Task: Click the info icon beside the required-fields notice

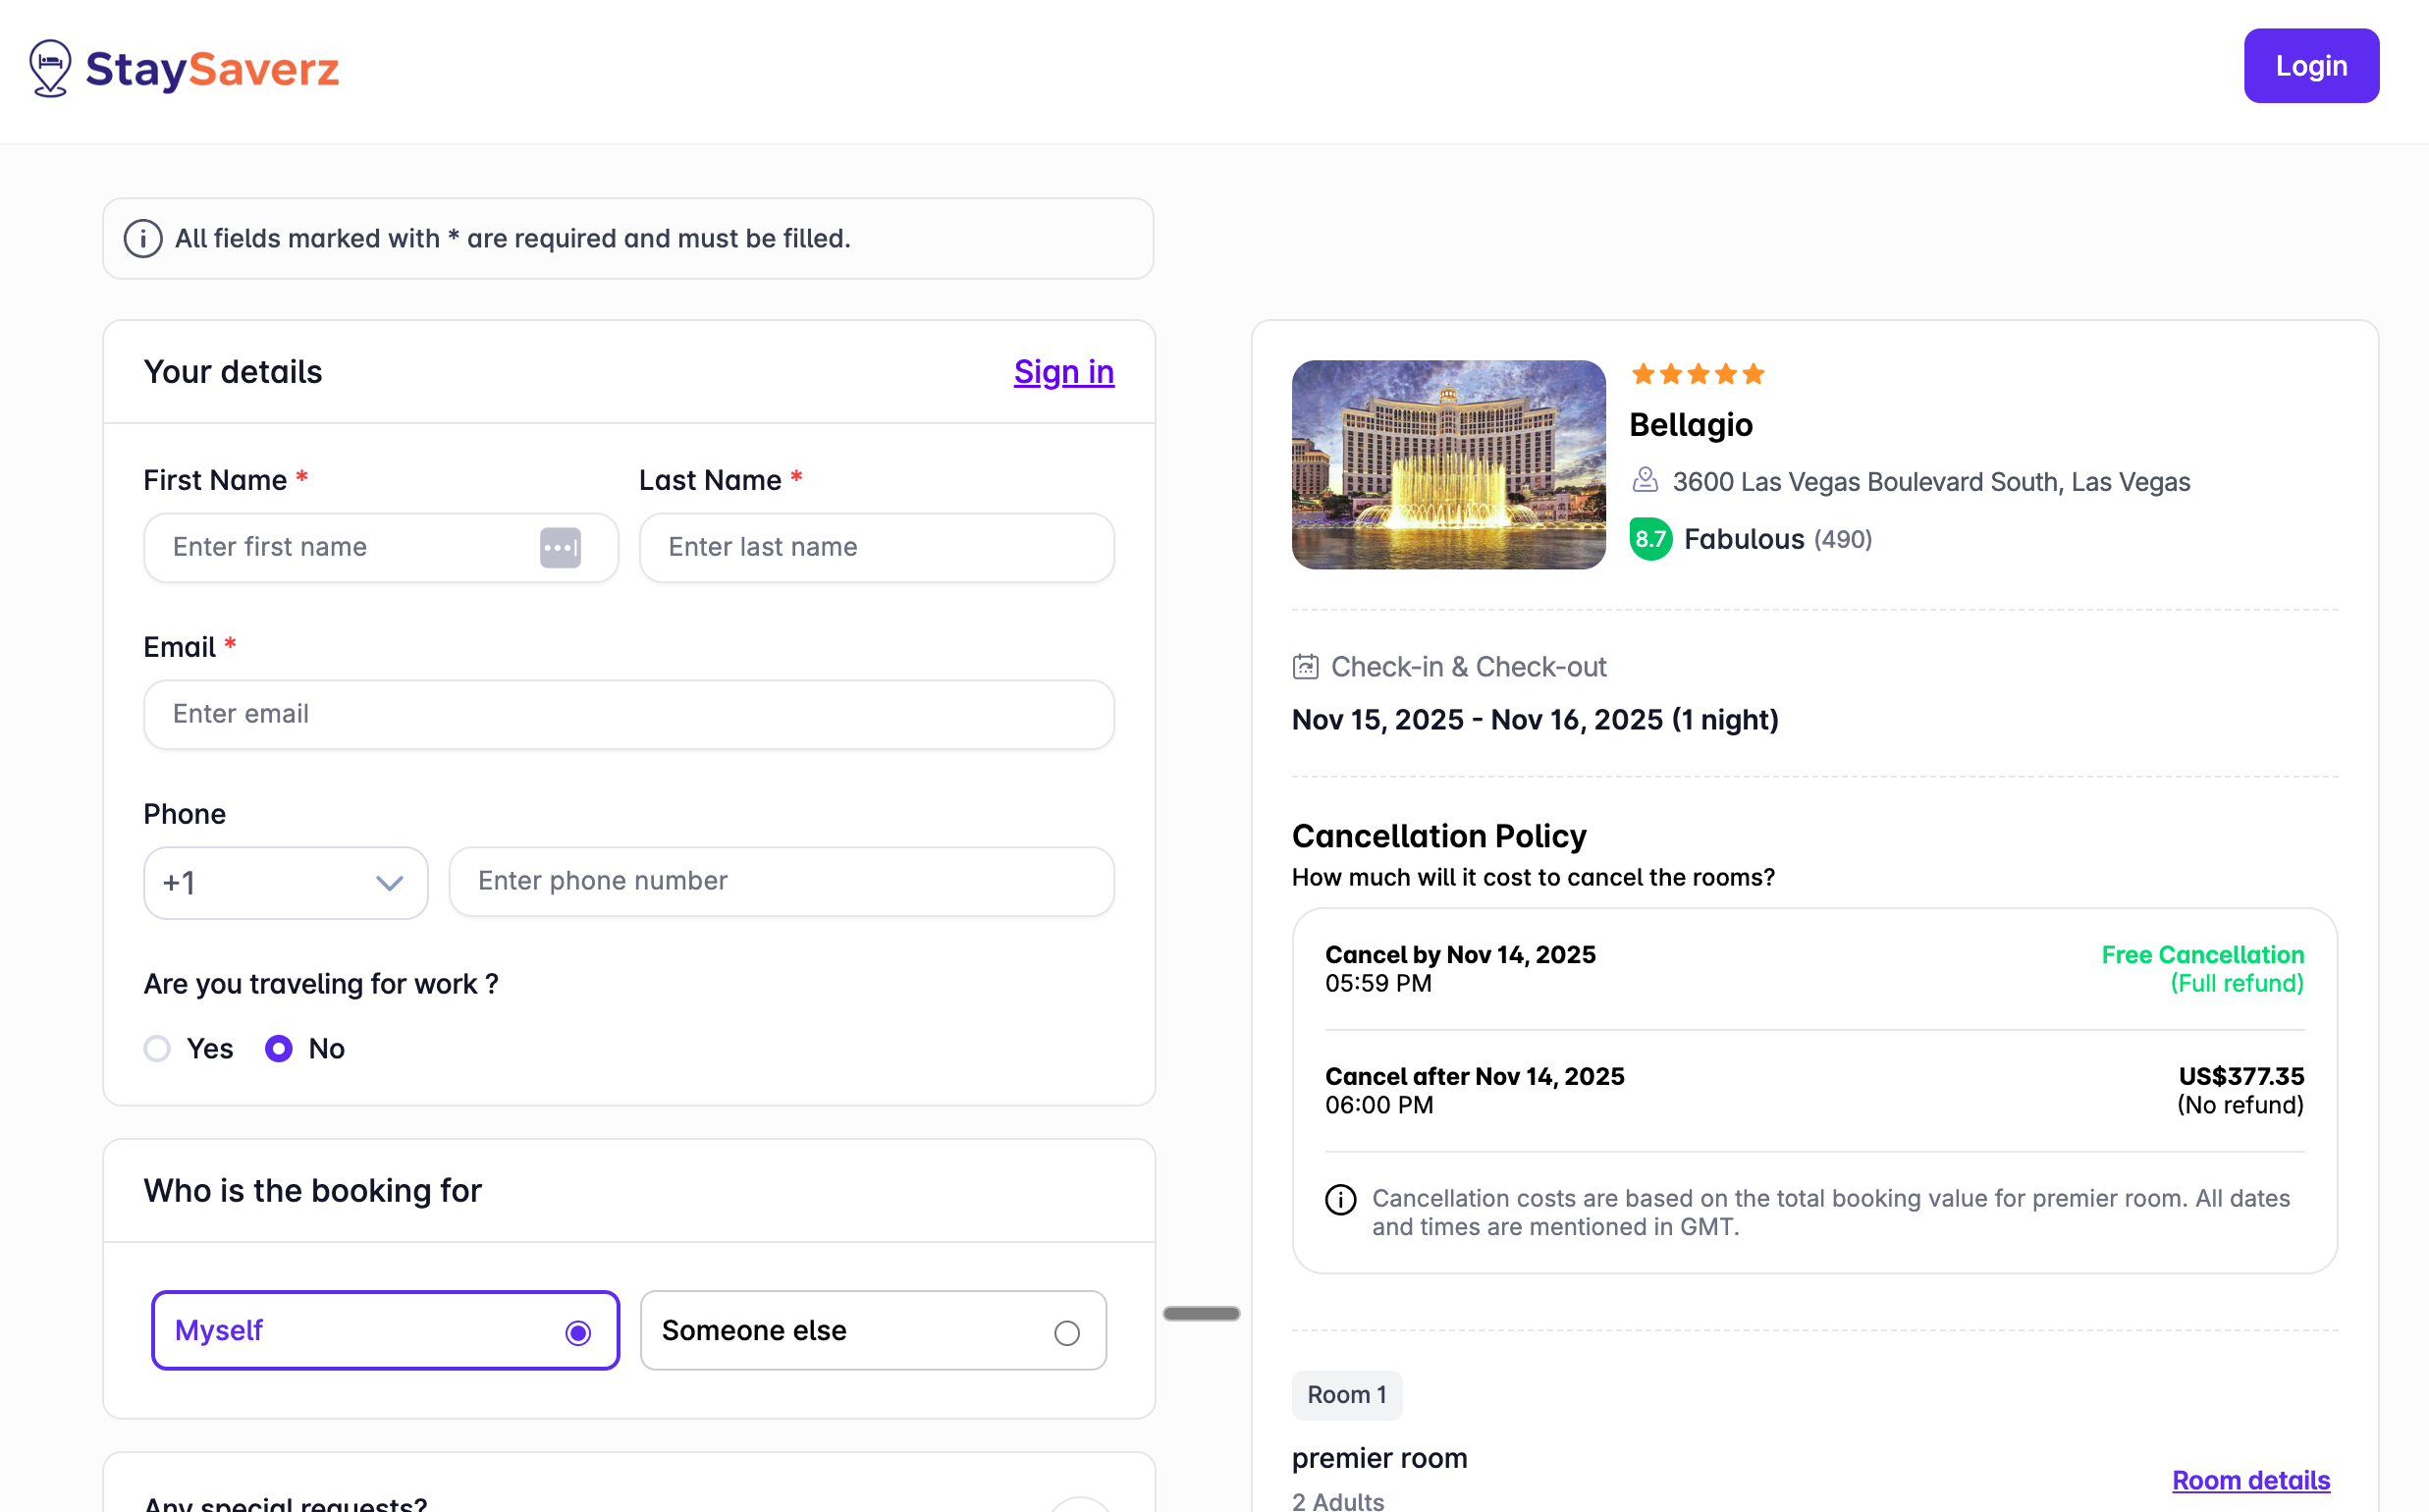Action: tap(142, 239)
